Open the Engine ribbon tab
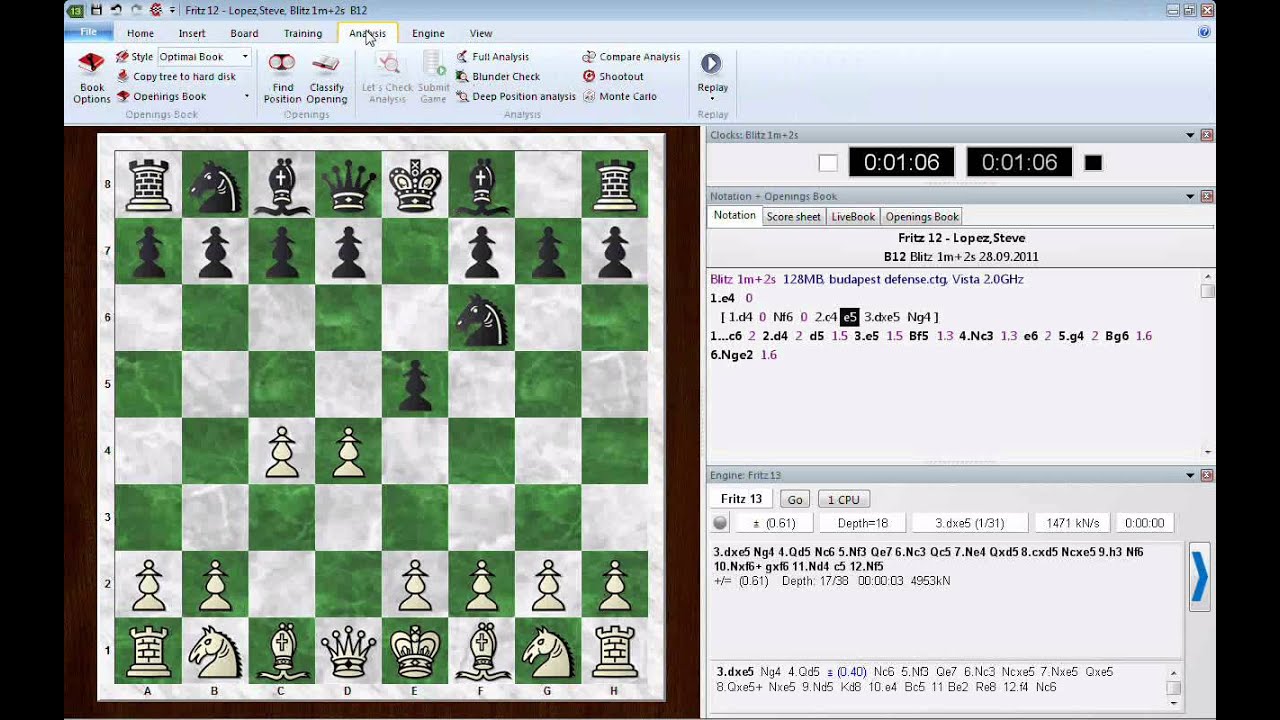Screen dimensions: 1280x720 428,33
